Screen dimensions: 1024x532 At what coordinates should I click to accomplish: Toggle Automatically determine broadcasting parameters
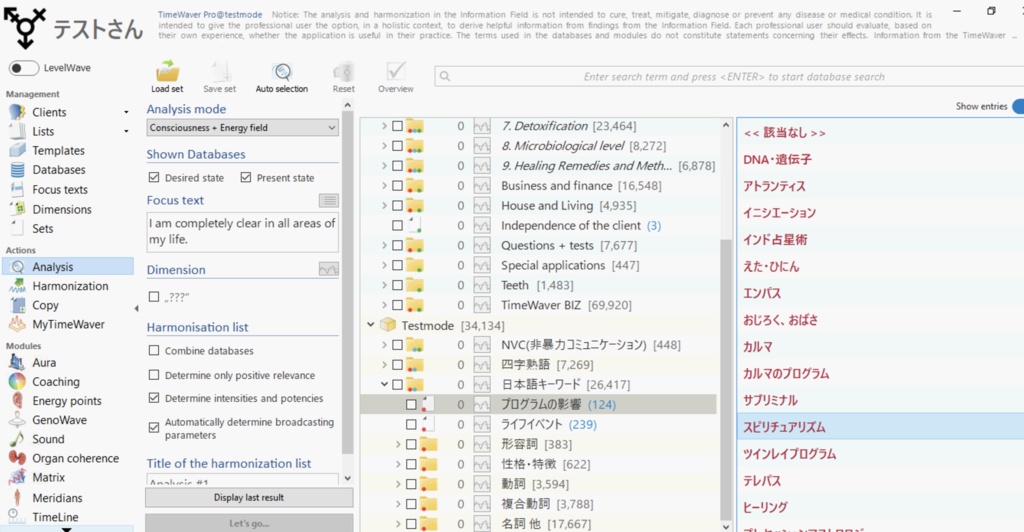point(154,428)
